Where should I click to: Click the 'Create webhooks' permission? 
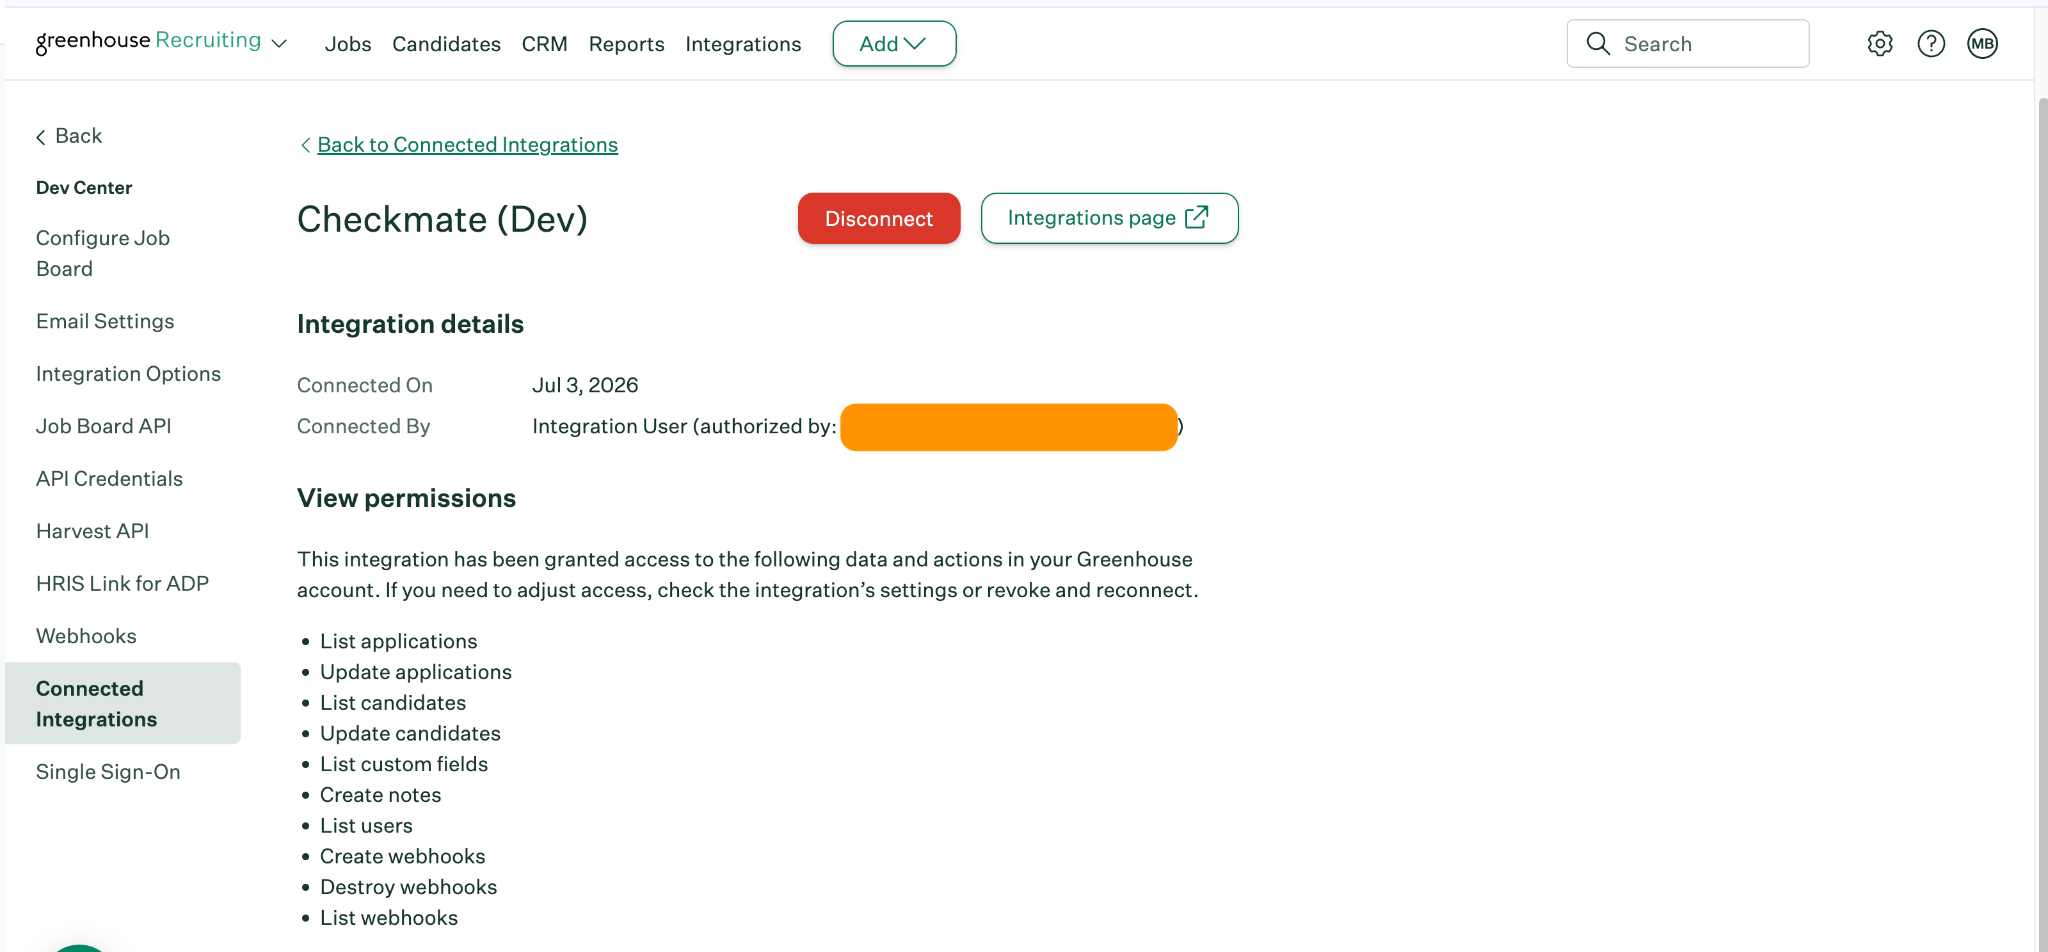402,856
